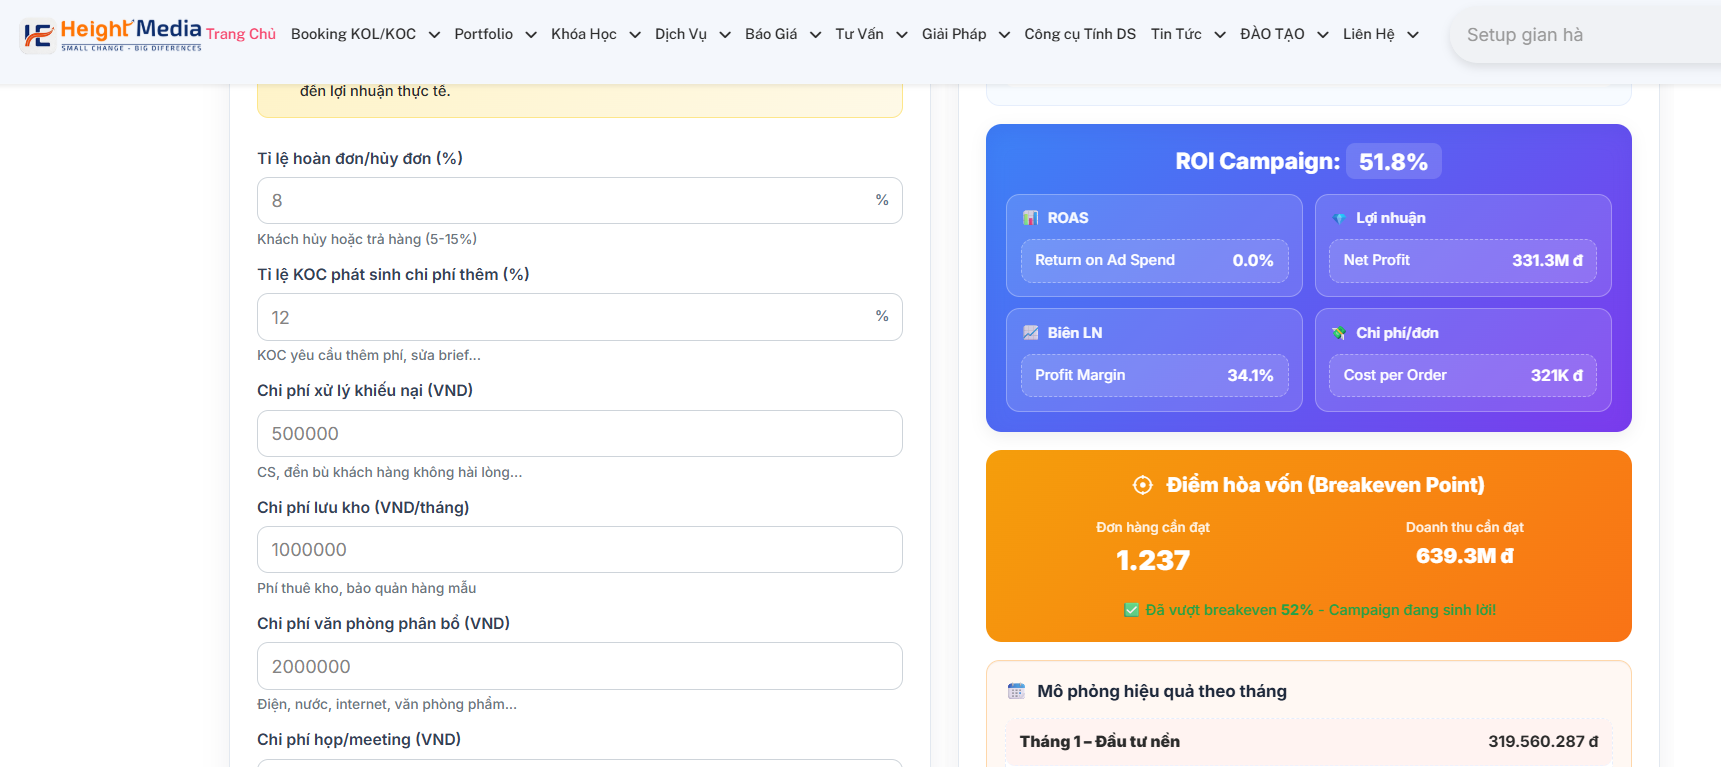Open the ĐÀO TẠO menu item
The height and width of the screenshot is (767, 1721).
[x=1272, y=34]
